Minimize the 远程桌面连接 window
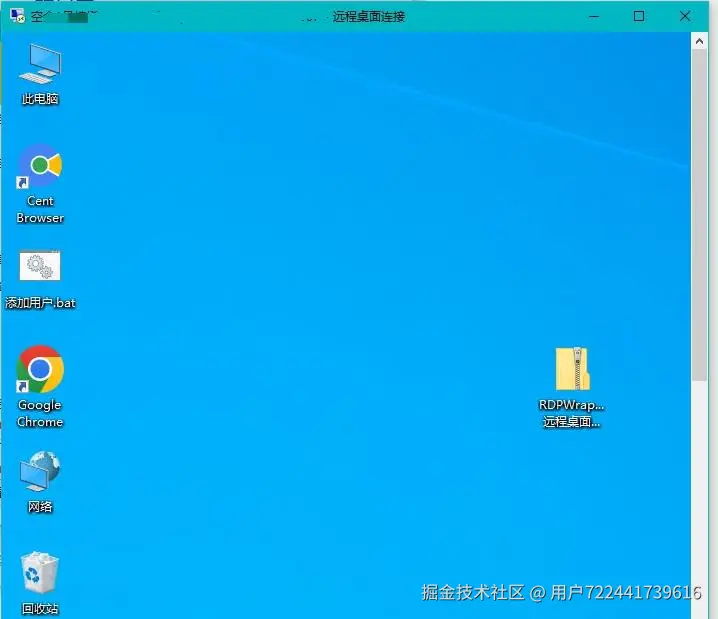 click(x=594, y=16)
